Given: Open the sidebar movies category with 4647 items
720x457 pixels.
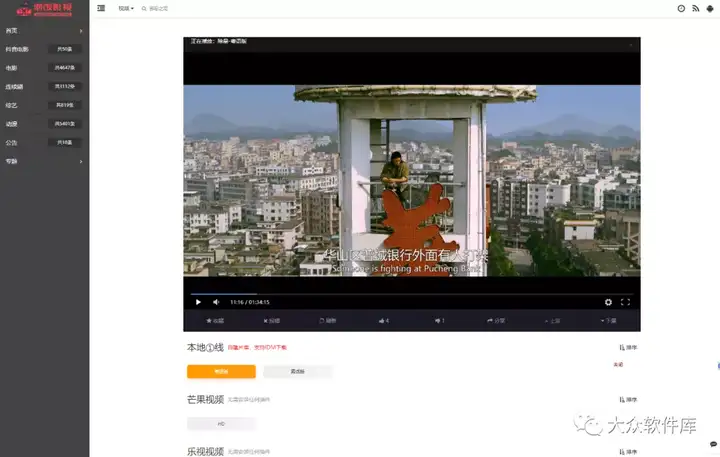Looking at the screenshot, I should (x=44, y=68).
